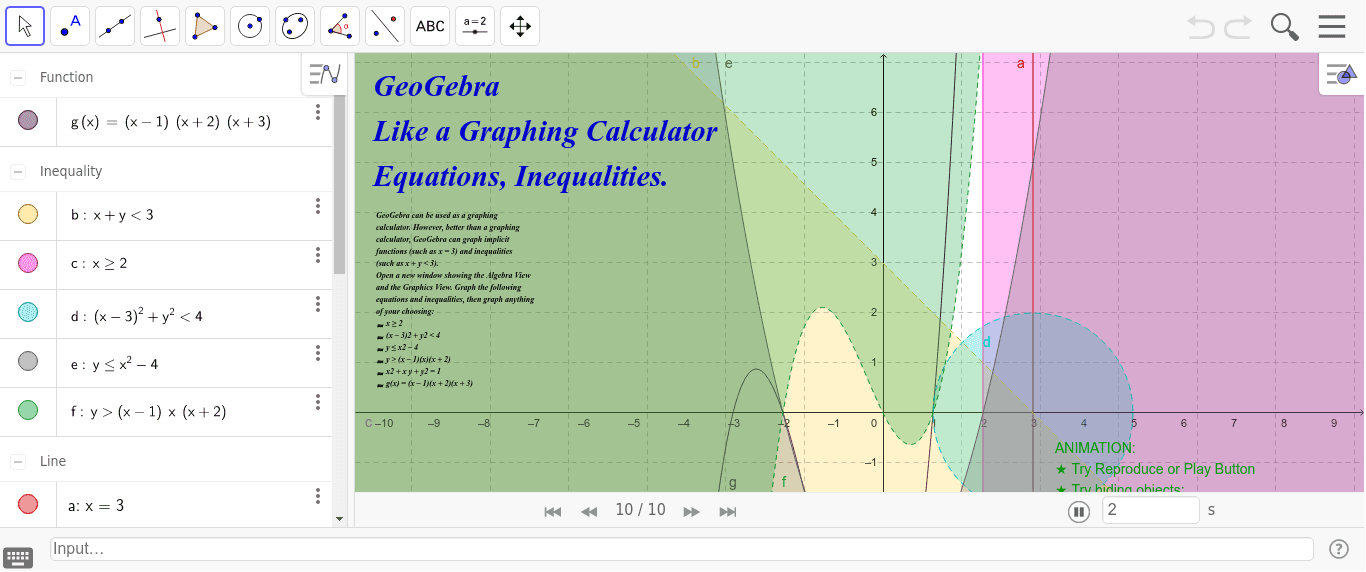This screenshot has height=572, width=1366.
Task: Jump to last construction step
Action: 728,511
